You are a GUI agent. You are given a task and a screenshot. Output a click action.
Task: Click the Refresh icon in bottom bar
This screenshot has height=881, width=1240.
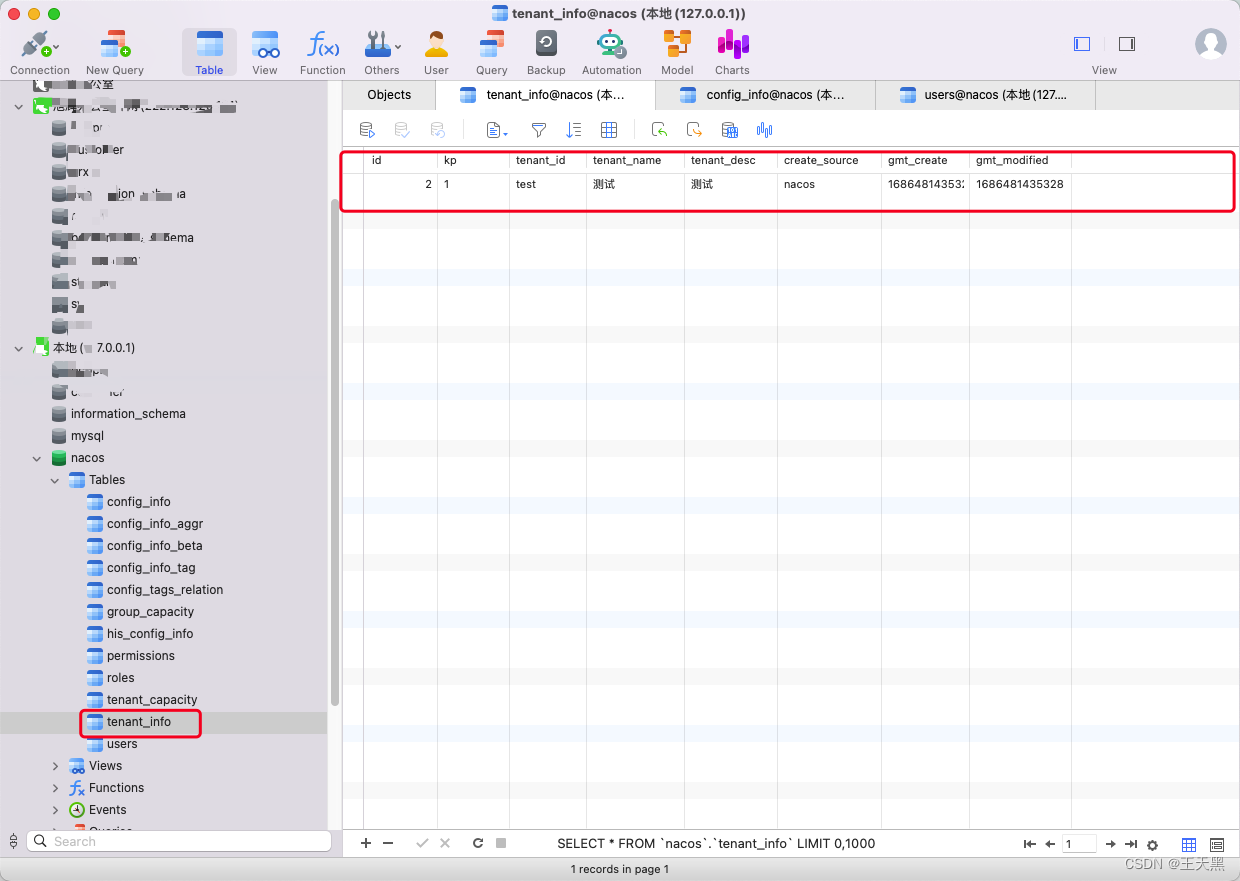(x=478, y=843)
